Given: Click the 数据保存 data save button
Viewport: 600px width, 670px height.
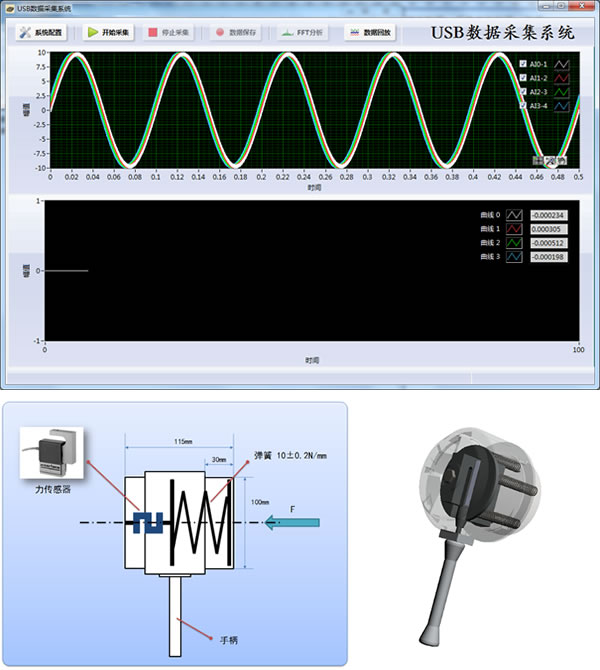Looking at the screenshot, I should point(236,32).
